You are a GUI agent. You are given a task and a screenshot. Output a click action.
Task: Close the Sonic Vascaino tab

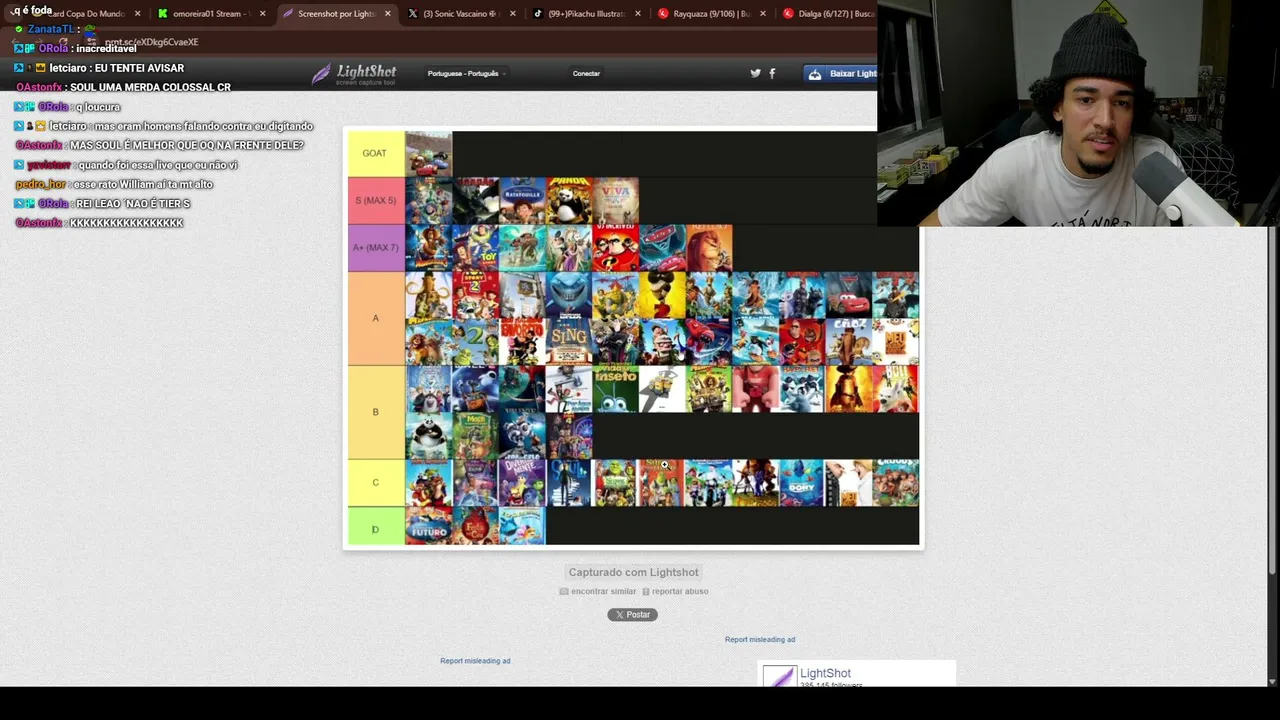click(513, 14)
